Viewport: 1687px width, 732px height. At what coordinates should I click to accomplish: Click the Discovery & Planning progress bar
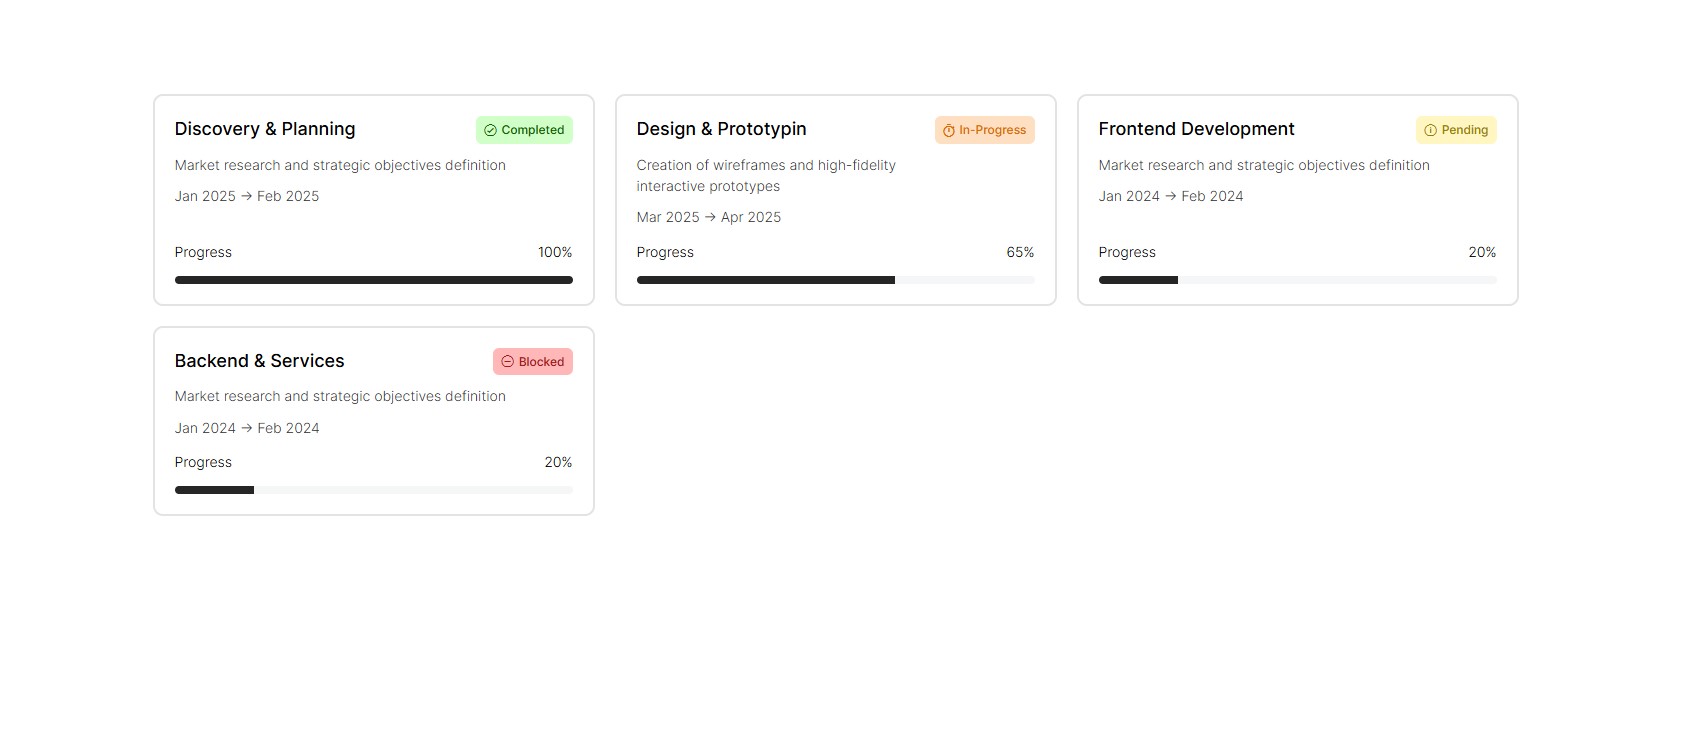(373, 280)
